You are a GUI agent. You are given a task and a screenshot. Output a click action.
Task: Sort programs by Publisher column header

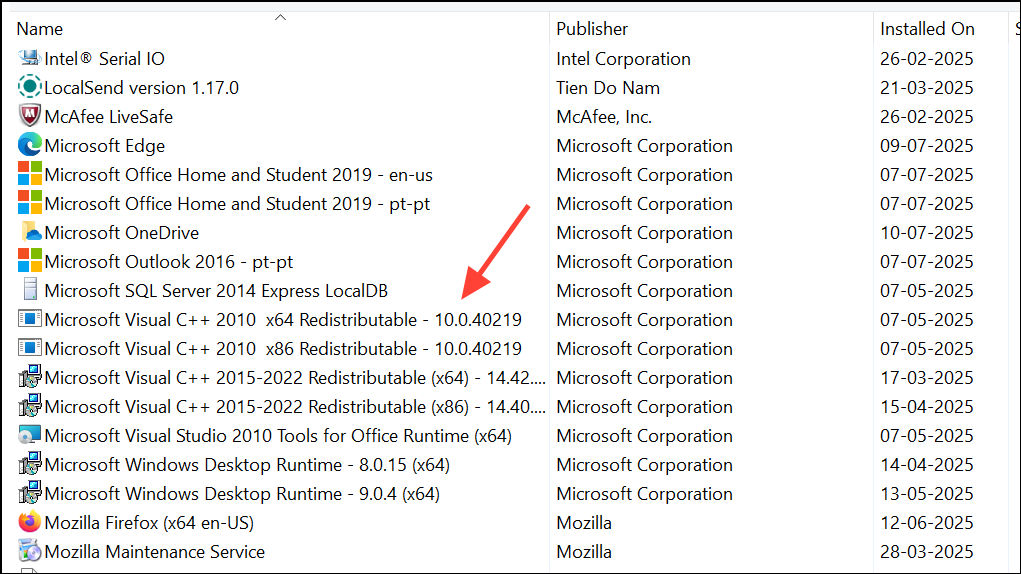tap(592, 29)
